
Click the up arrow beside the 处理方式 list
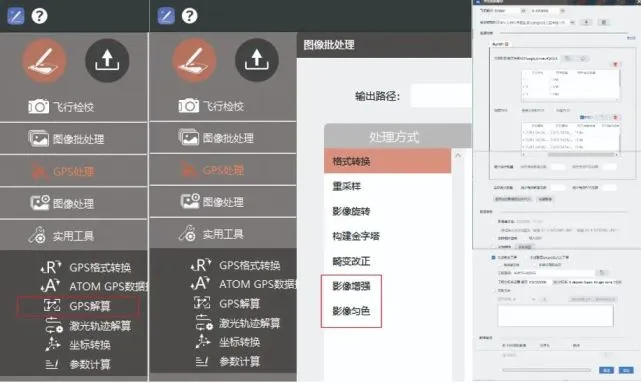coord(458,156)
